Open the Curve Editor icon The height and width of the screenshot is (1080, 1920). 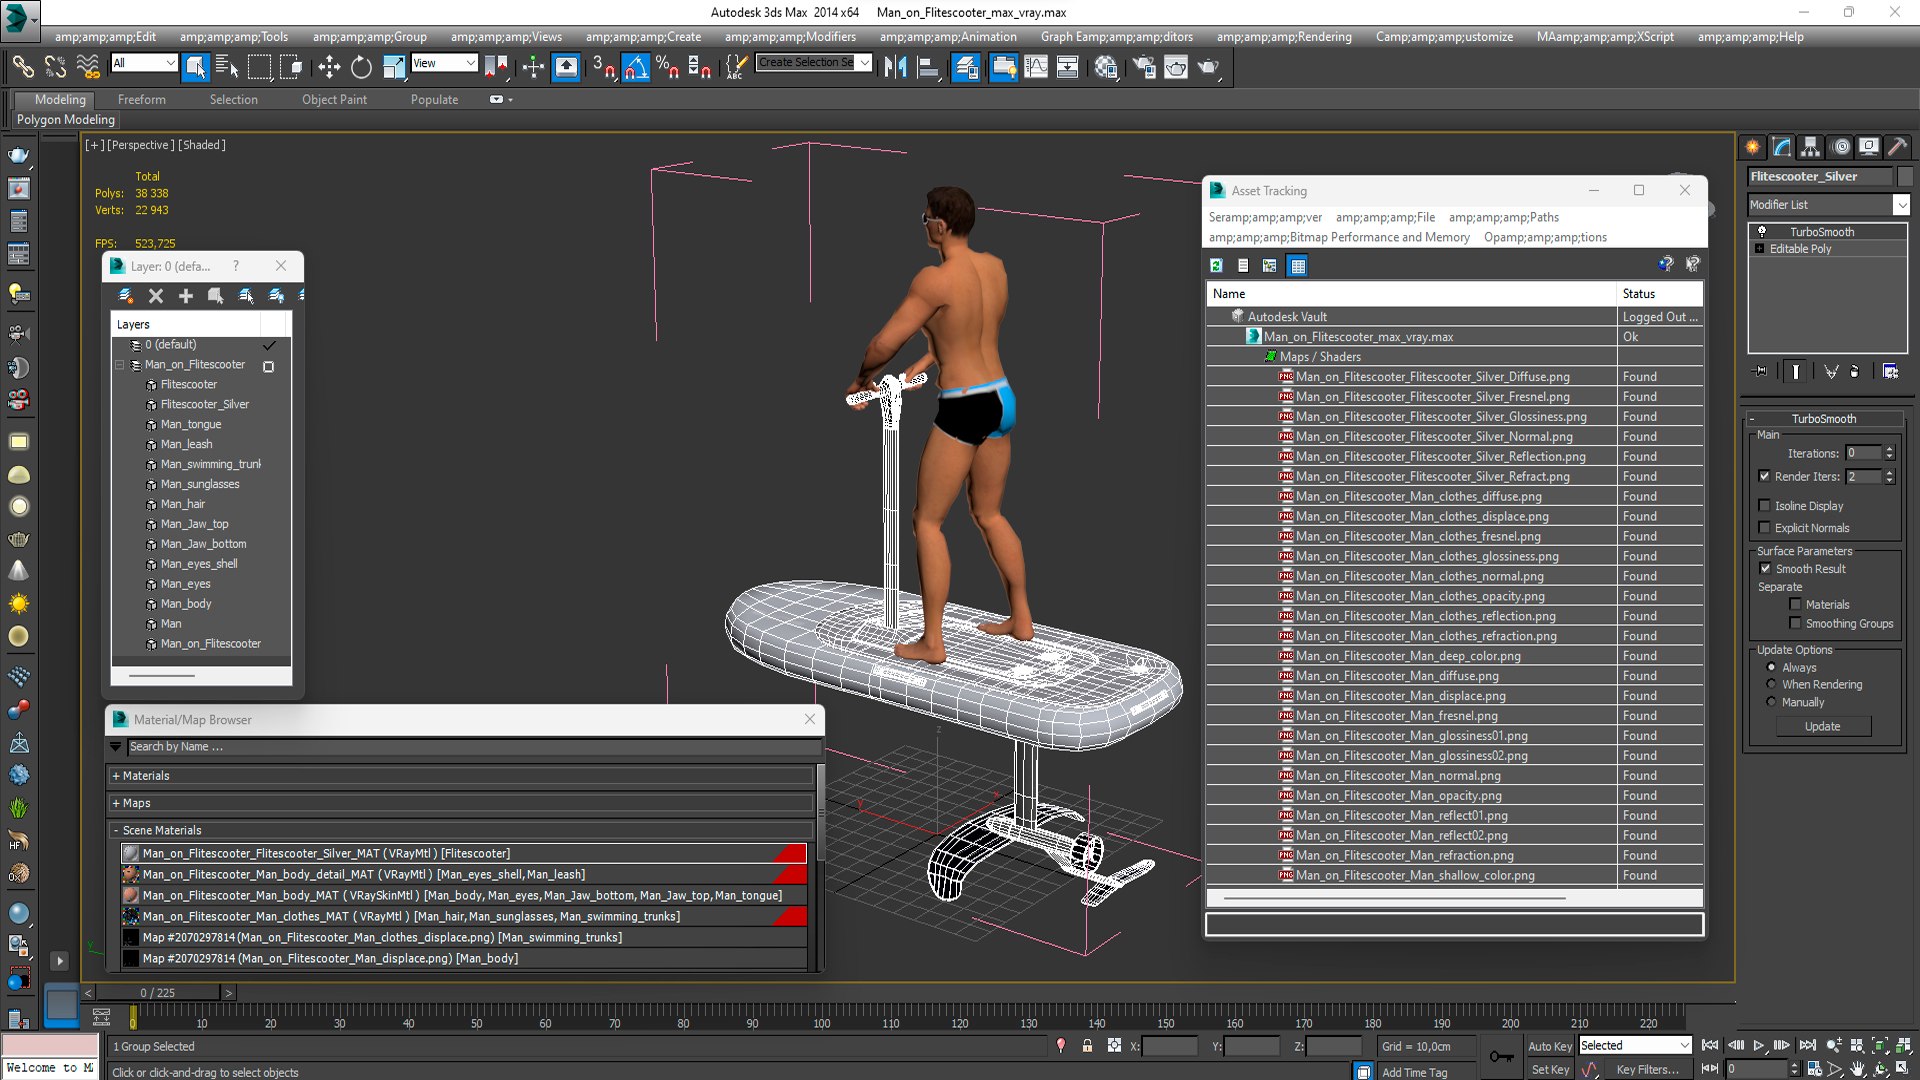[x=1036, y=67]
